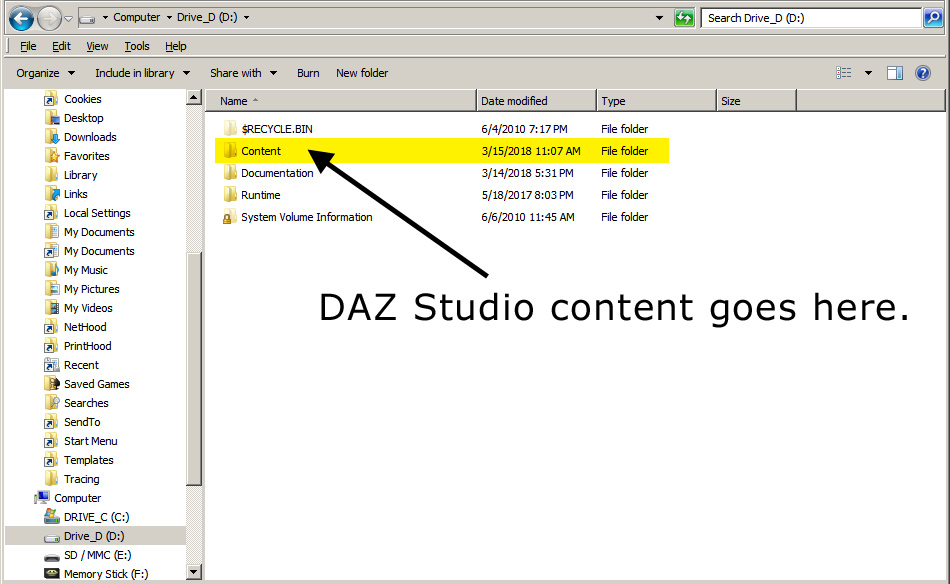Select the $RECYCLE.BIN folder icon
Viewport: 950px width, 584px height.
coord(230,128)
